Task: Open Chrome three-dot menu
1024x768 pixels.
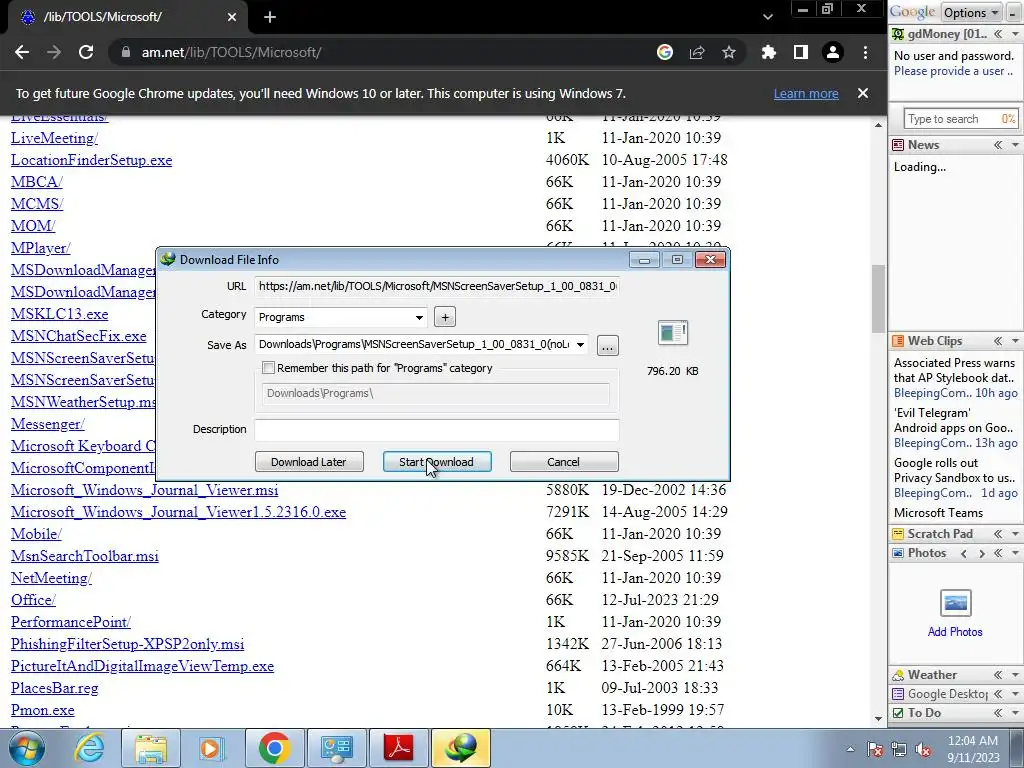Action: pyautogui.click(x=865, y=52)
